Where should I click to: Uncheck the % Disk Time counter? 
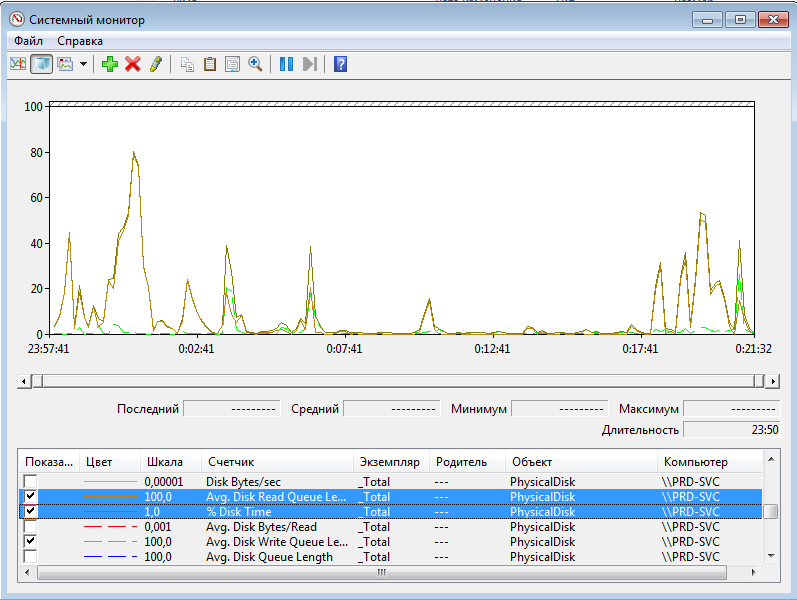pos(30,512)
